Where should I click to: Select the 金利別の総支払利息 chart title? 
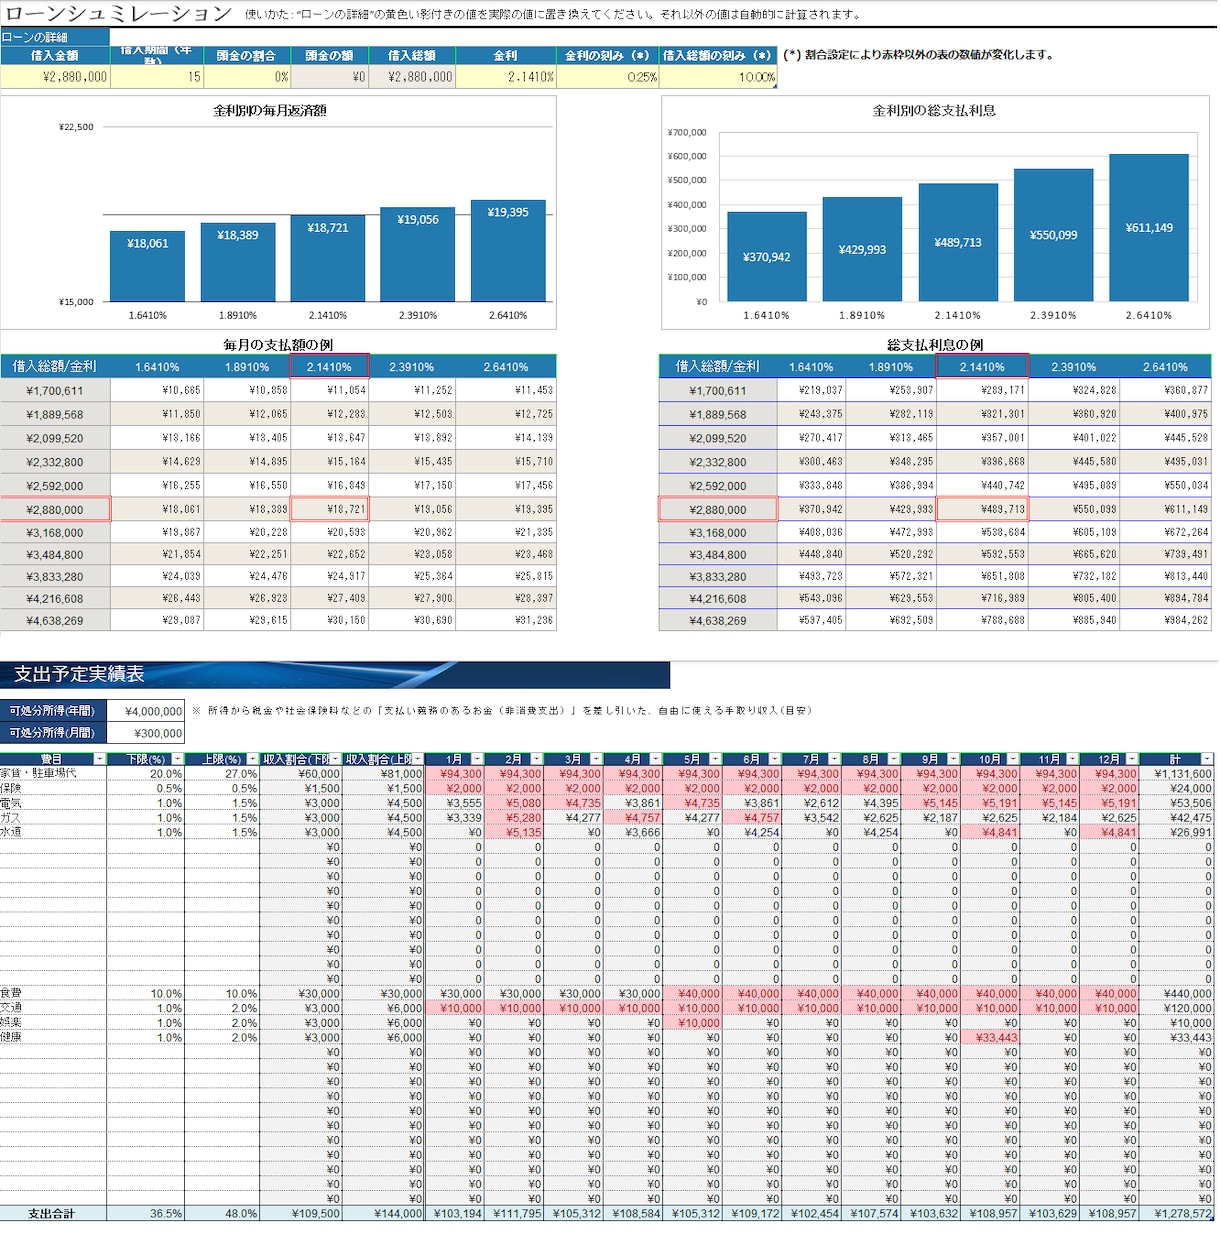(x=934, y=111)
